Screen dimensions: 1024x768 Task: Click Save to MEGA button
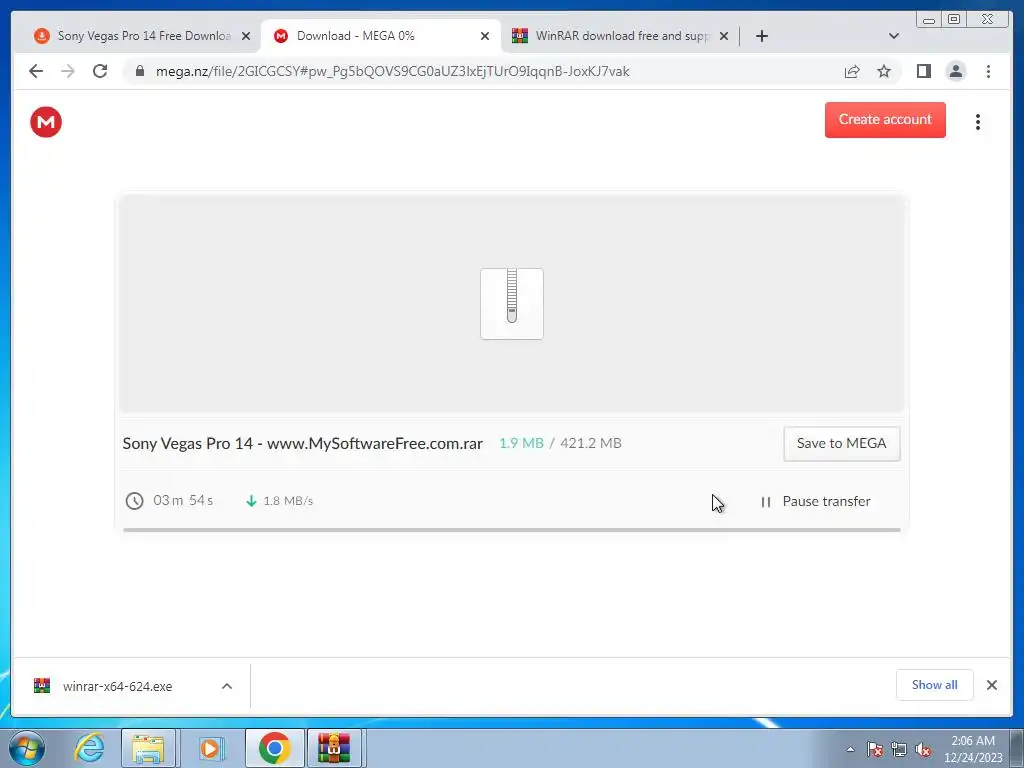[841, 443]
